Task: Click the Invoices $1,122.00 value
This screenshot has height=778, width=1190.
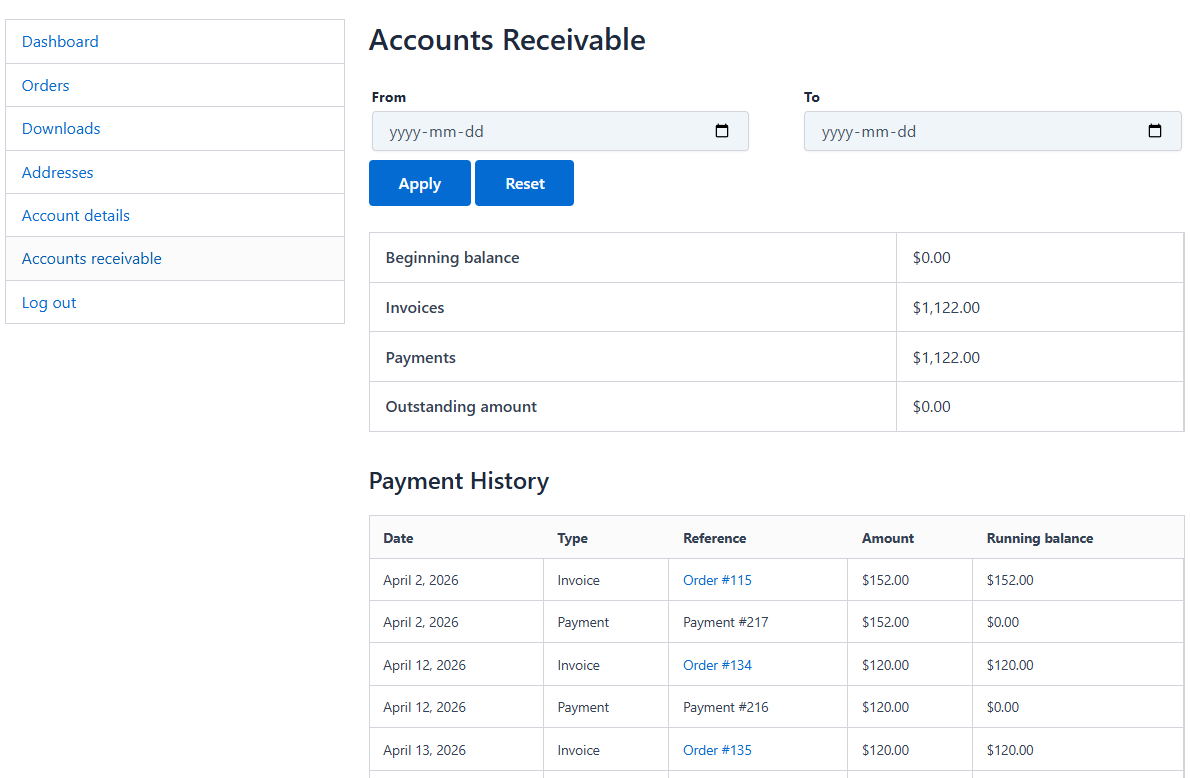Action: click(x=946, y=307)
